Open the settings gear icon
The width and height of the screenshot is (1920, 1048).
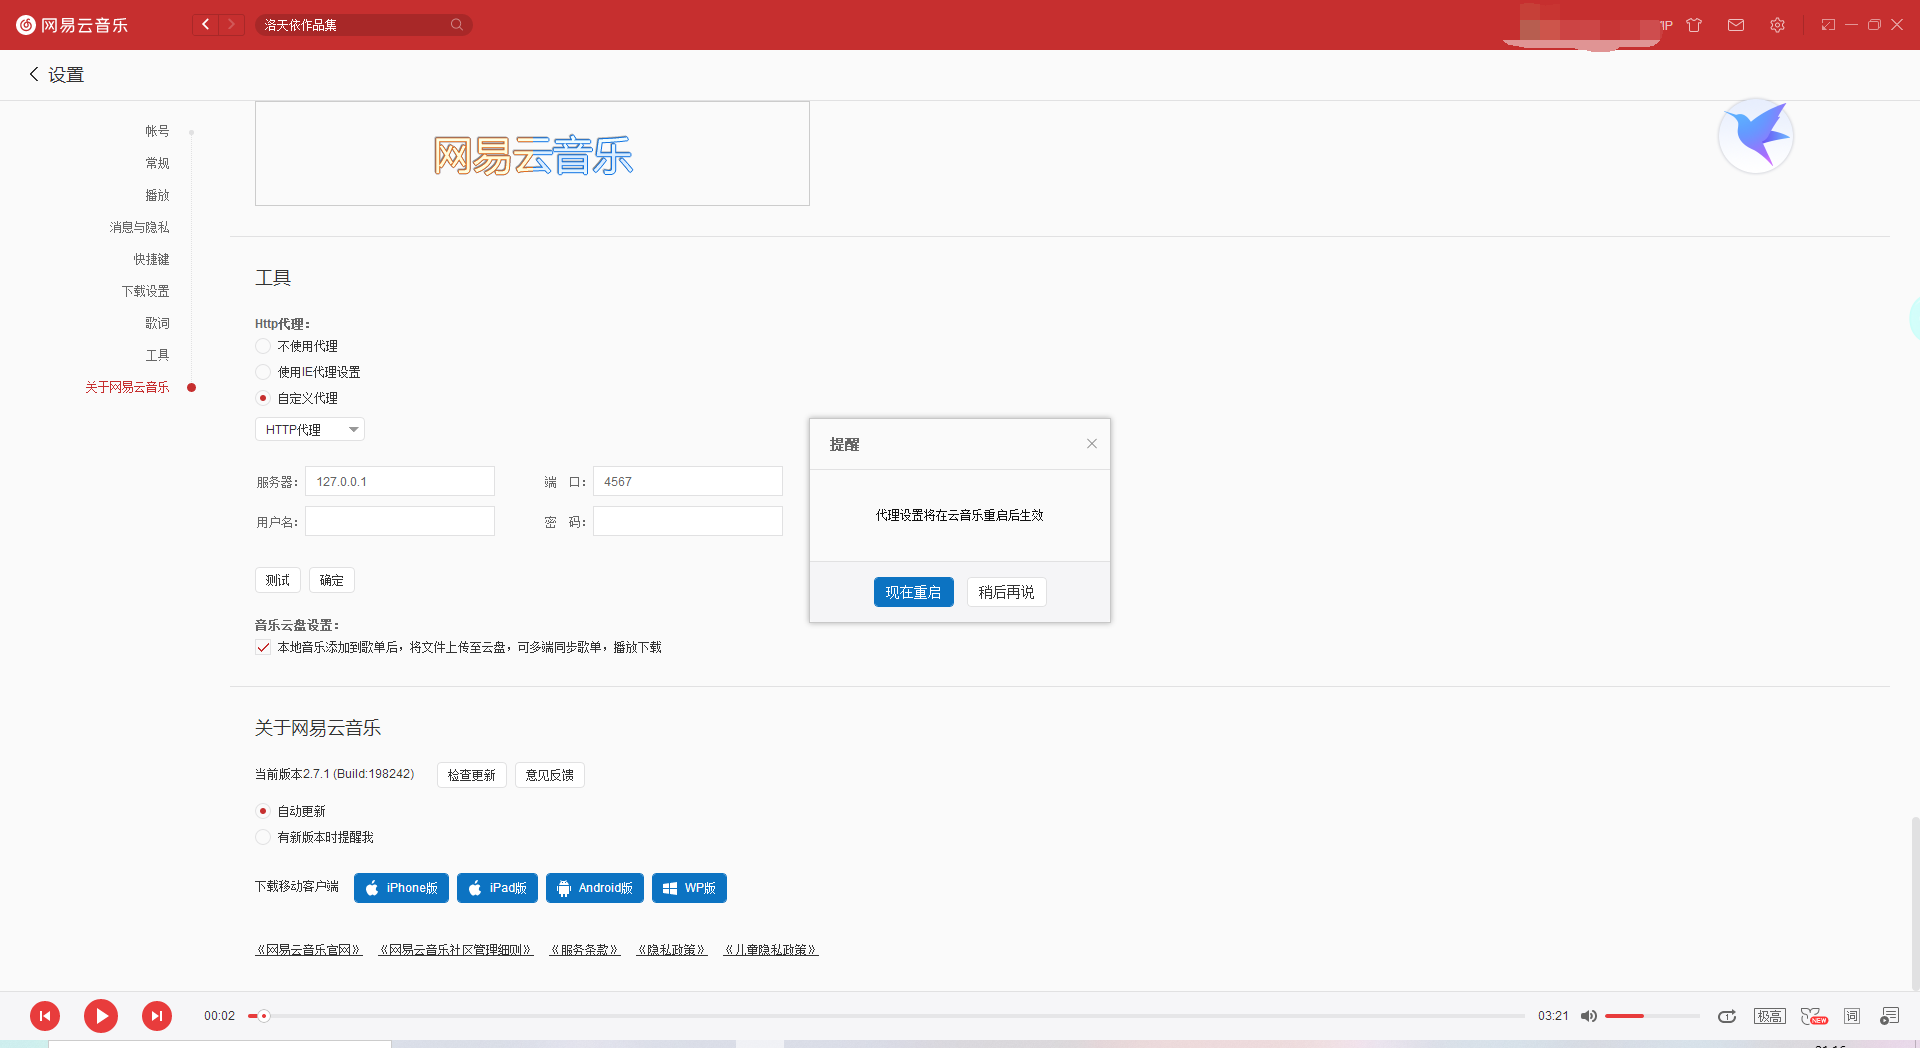(x=1777, y=25)
